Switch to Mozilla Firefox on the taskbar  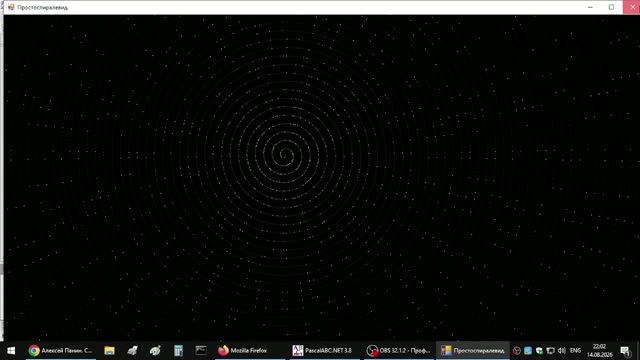[x=250, y=351]
